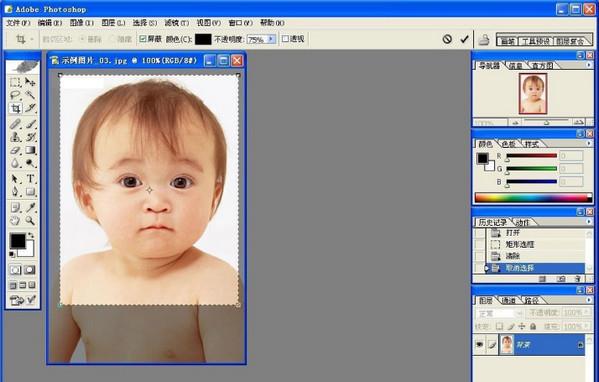
Task: Cancel the current crop operation
Action: [447, 39]
